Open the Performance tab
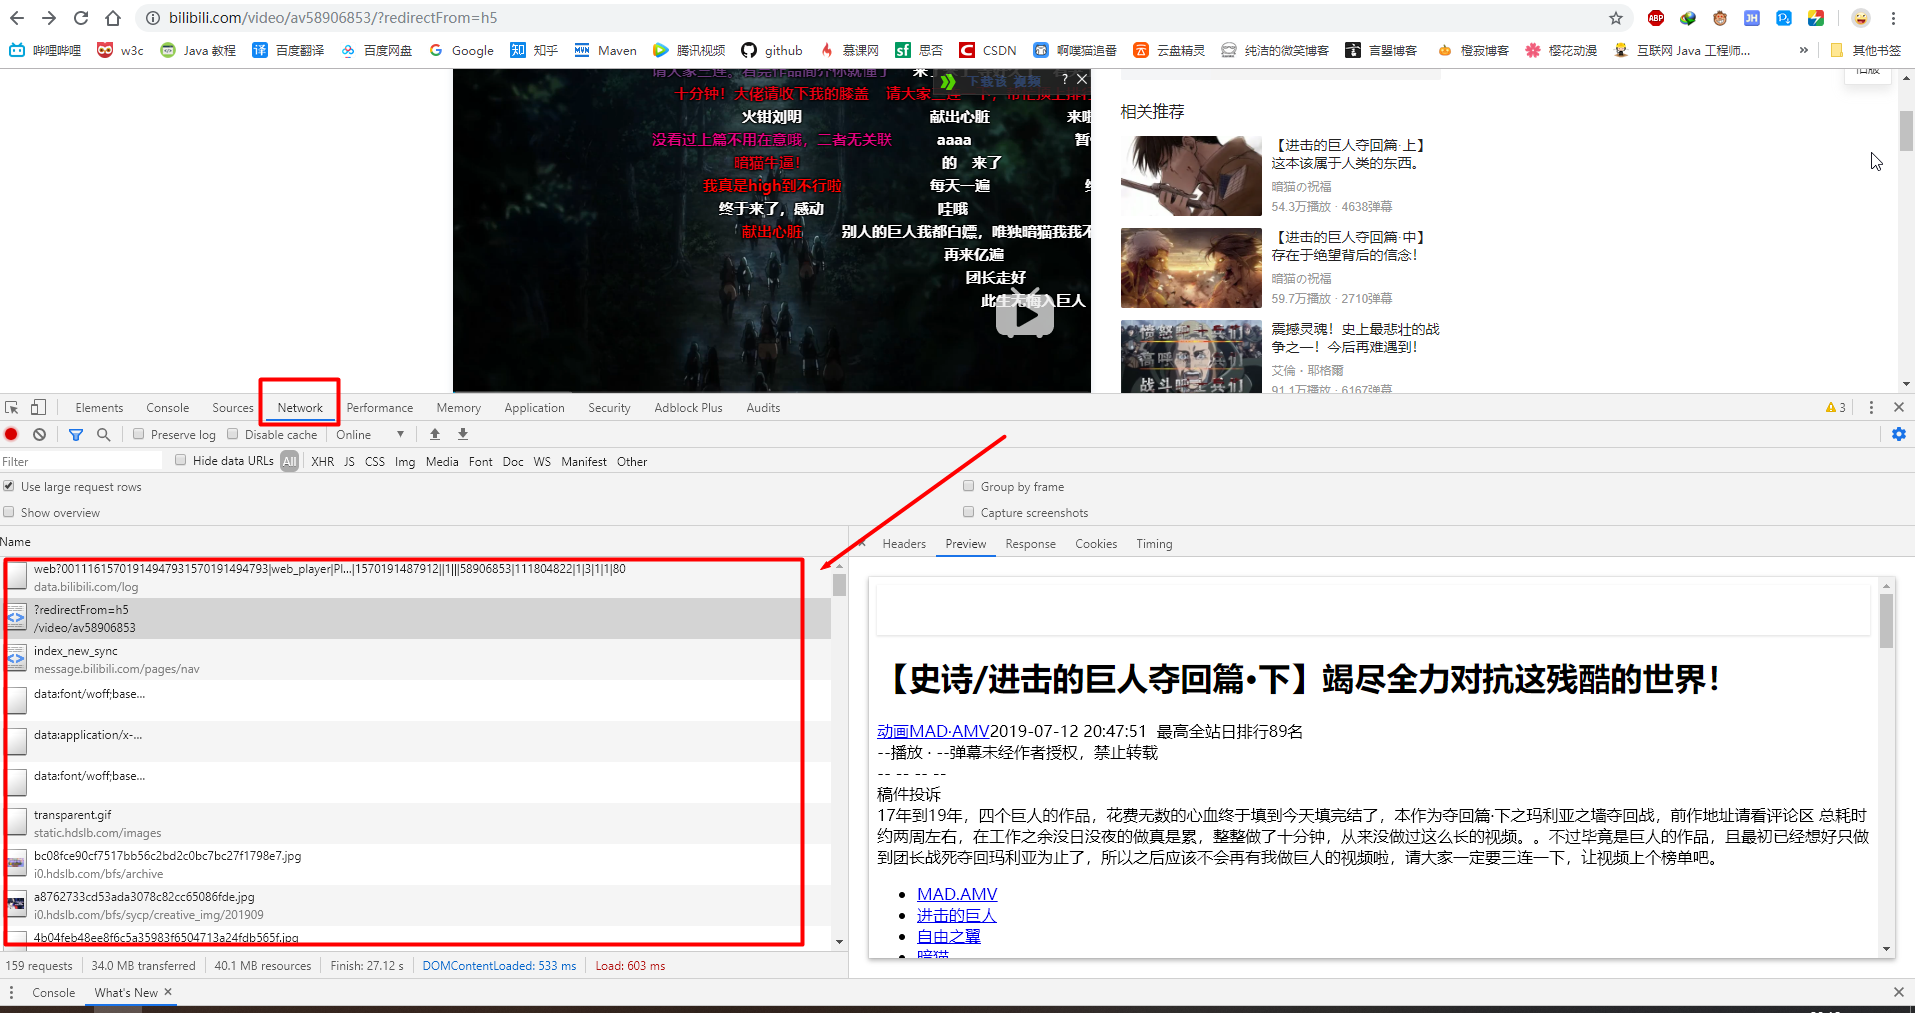Screen dimensions: 1915x1013 [380, 407]
